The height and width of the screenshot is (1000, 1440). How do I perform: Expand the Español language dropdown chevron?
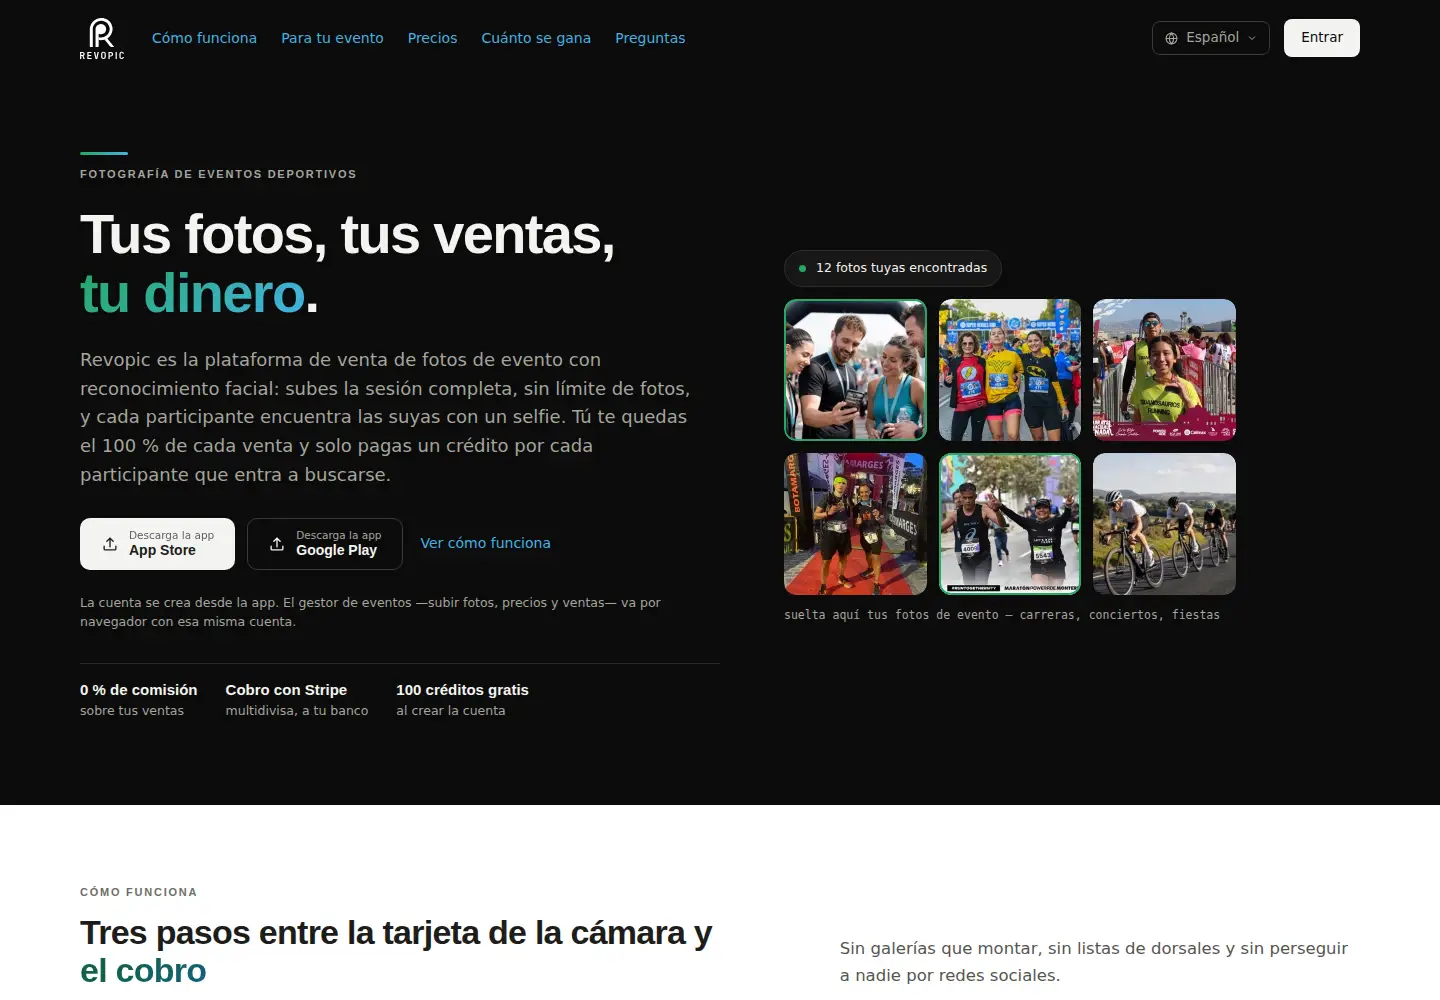(x=1252, y=38)
